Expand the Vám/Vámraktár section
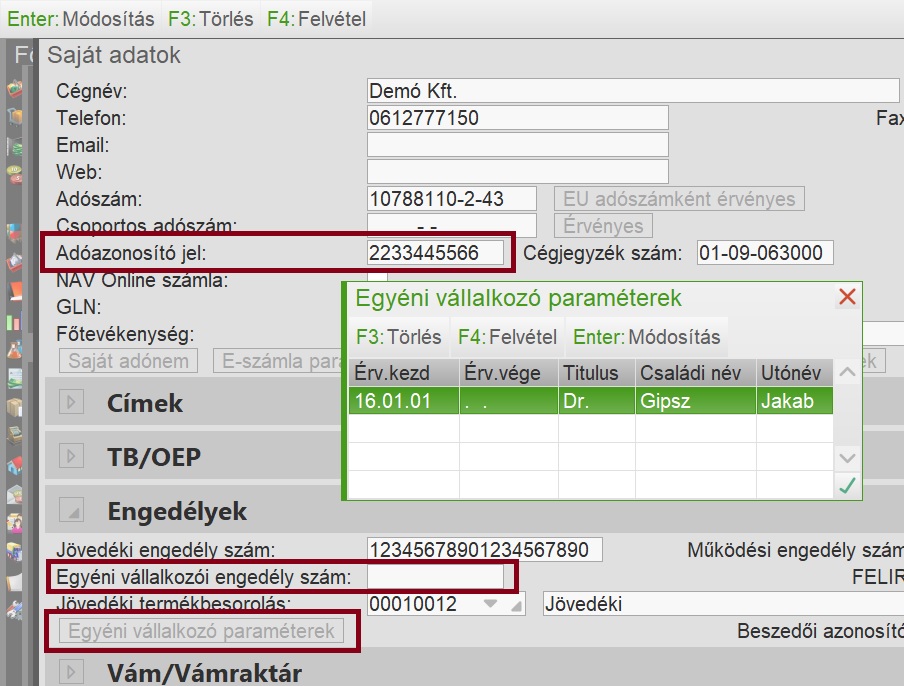The image size is (904, 686). (71, 672)
